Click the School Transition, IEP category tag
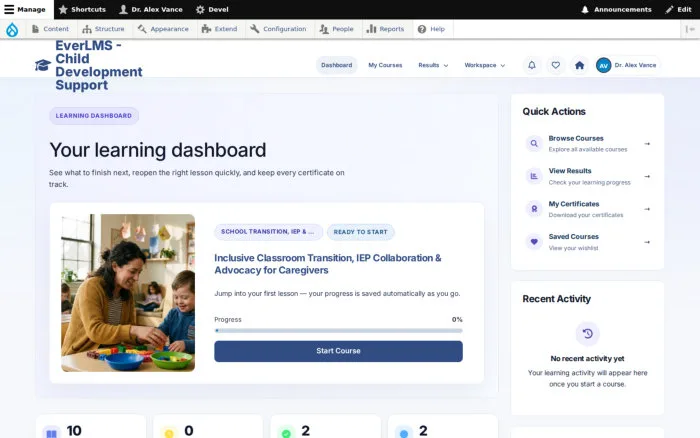 click(x=268, y=232)
